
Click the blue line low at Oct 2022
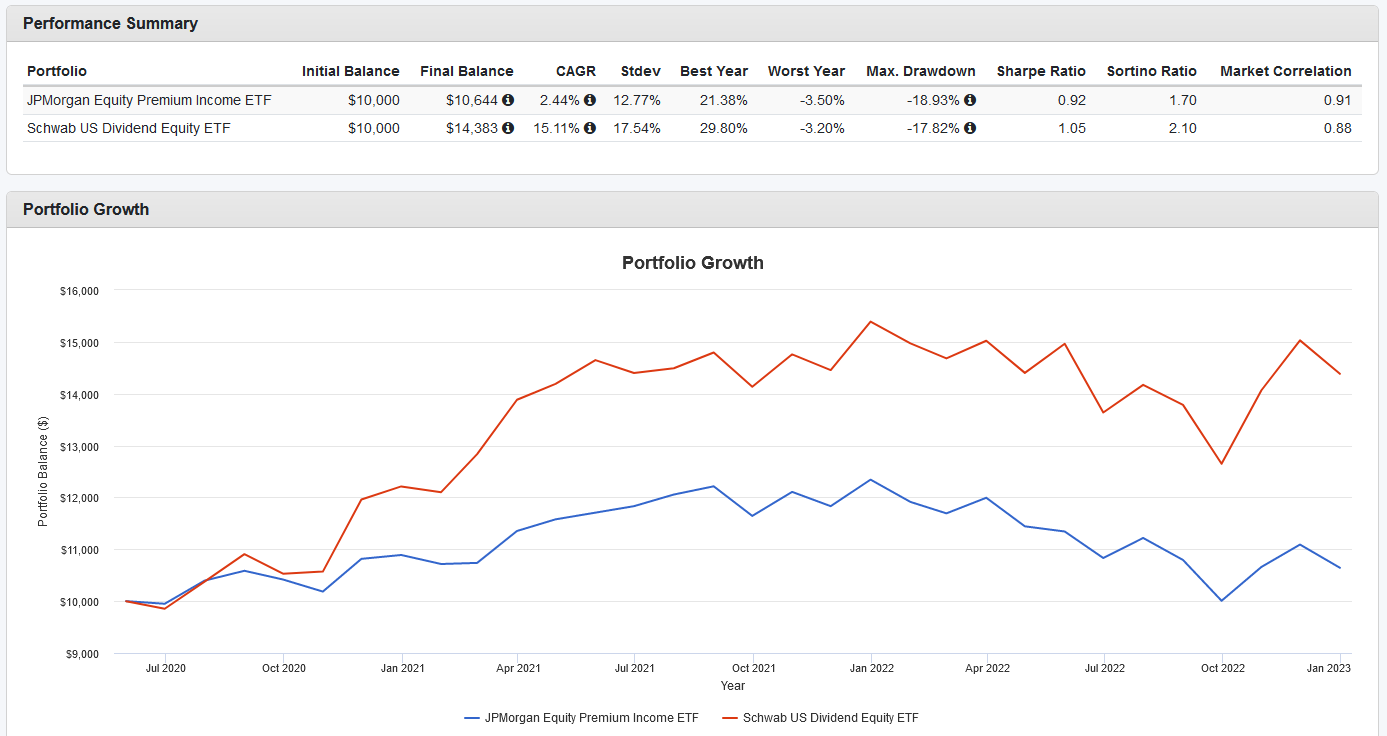(1221, 600)
